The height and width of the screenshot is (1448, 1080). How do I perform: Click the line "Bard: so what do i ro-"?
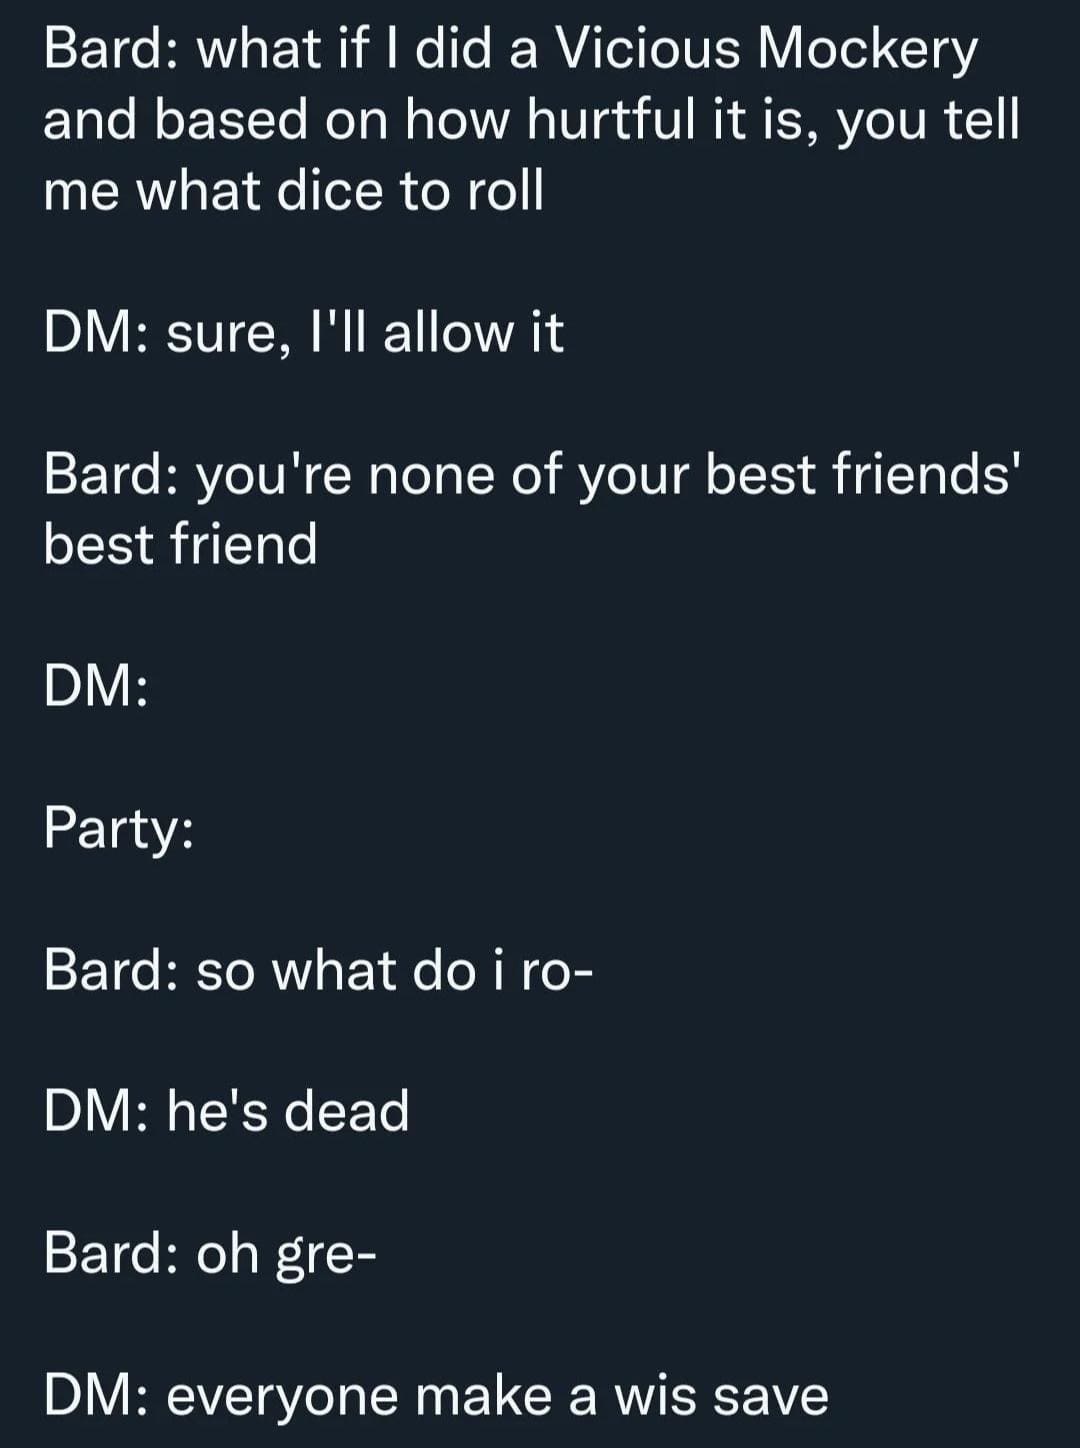coord(319,971)
